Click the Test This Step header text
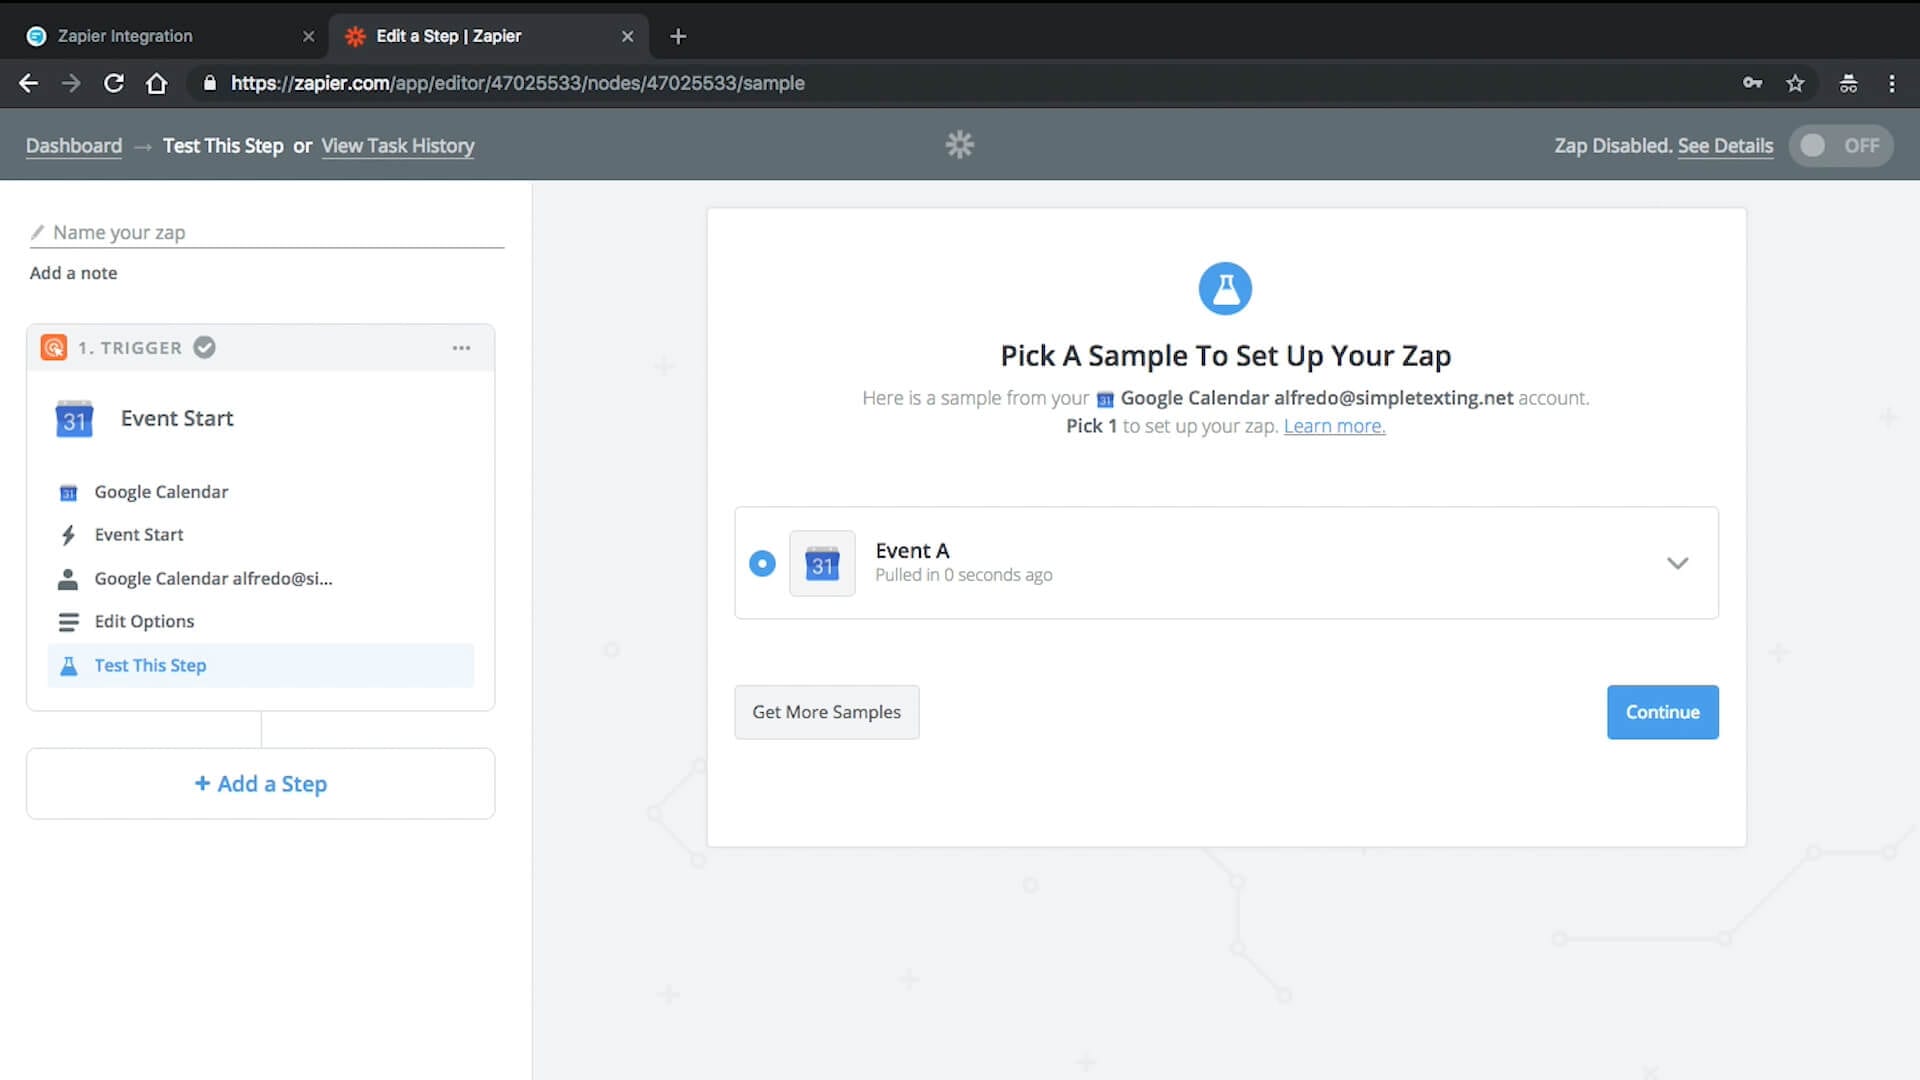 [223, 146]
